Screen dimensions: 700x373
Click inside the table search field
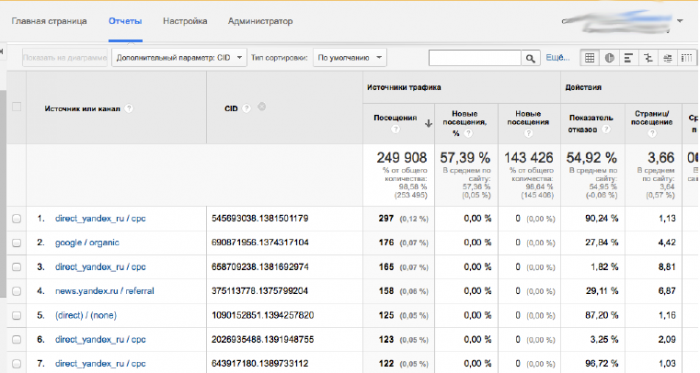point(475,58)
